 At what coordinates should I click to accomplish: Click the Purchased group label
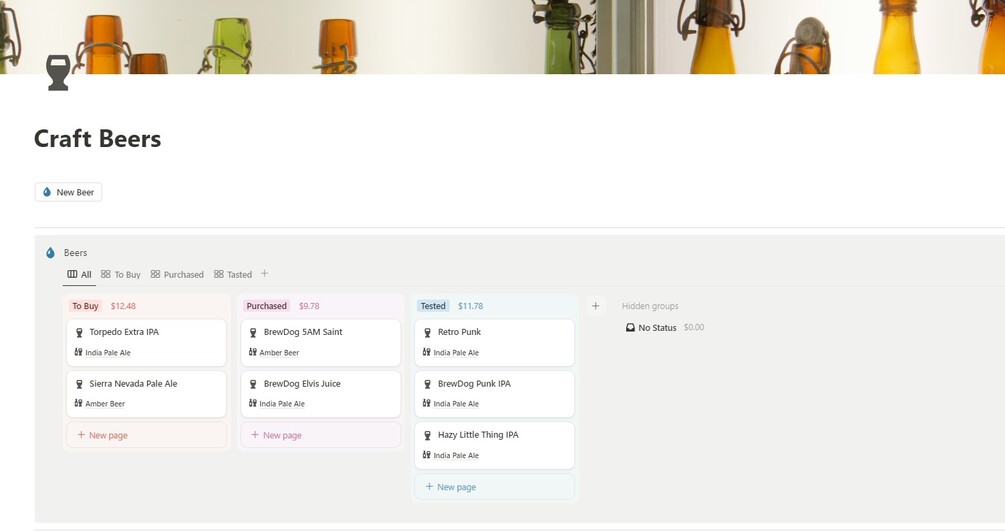(x=267, y=306)
